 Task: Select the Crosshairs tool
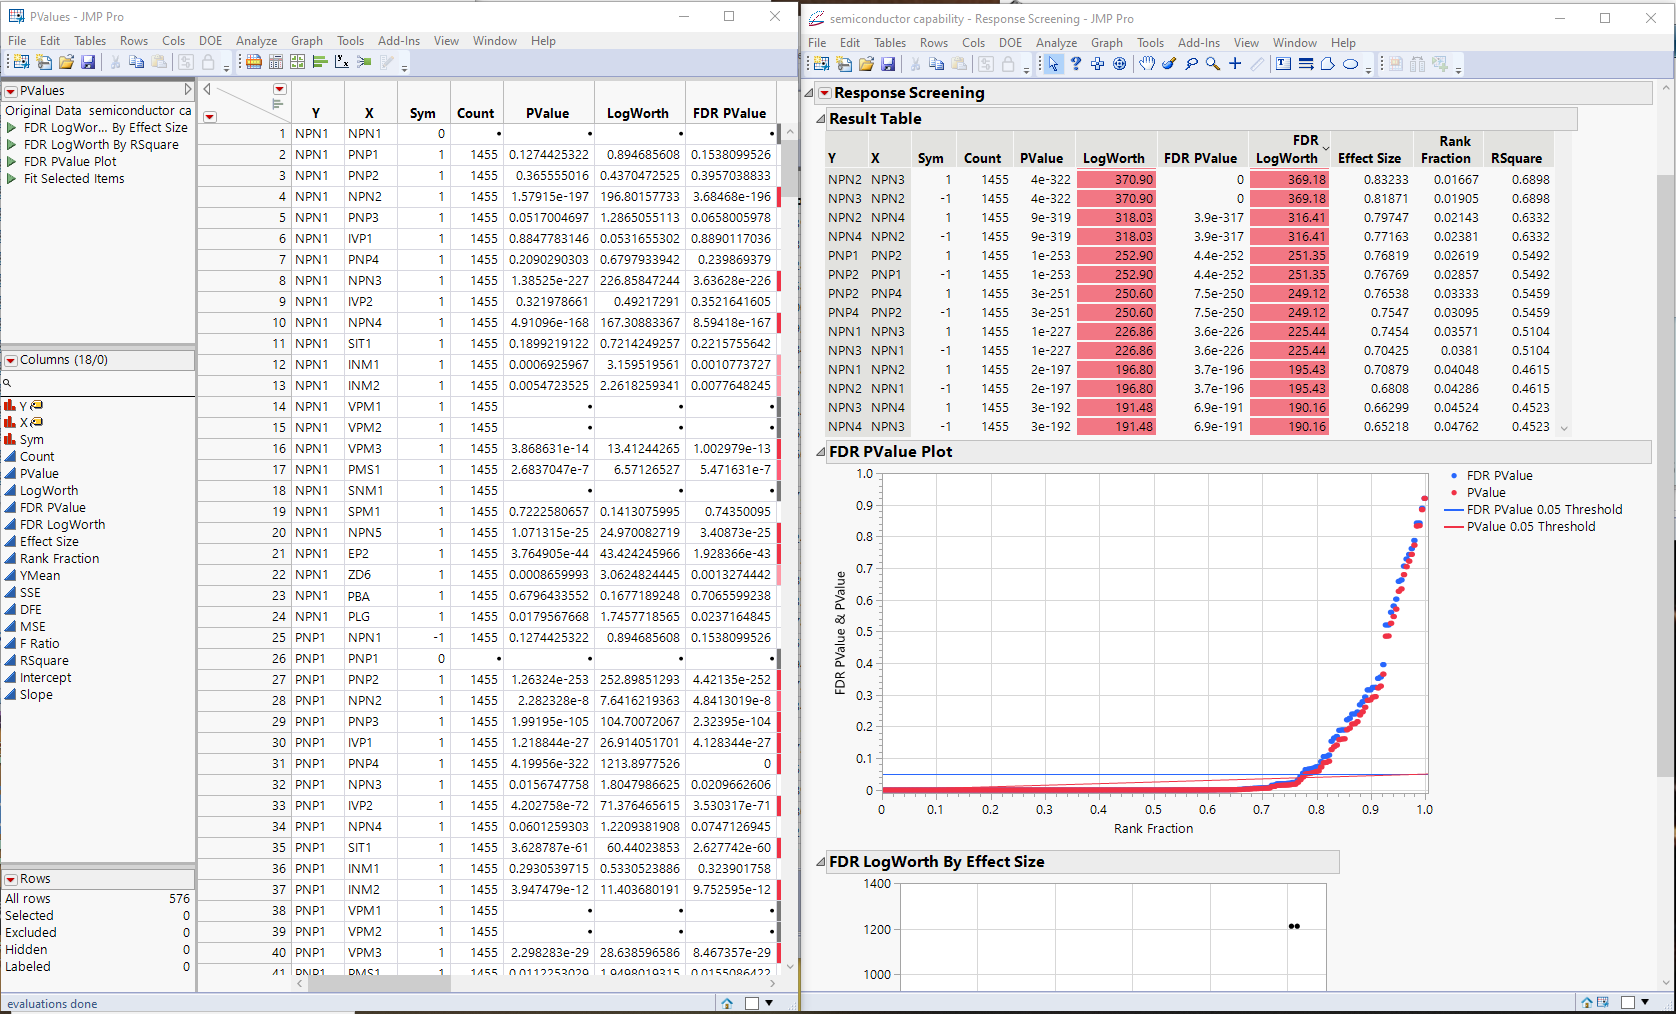click(1235, 64)
